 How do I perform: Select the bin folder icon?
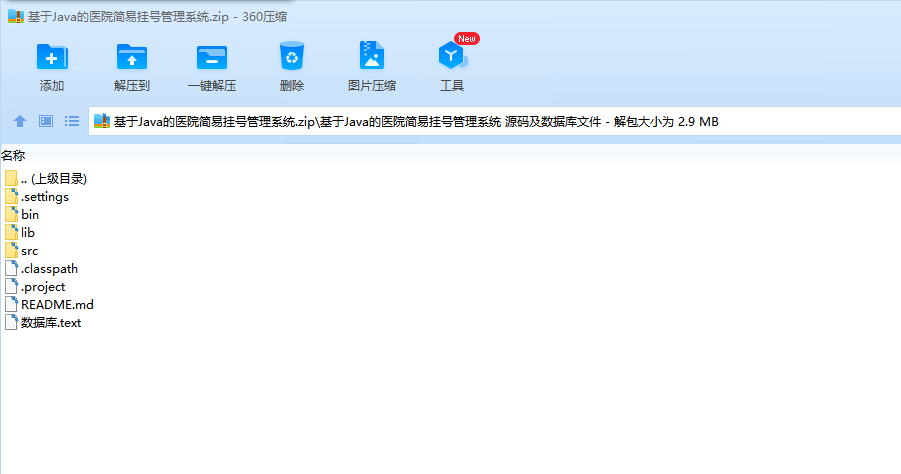coord(11,214)
